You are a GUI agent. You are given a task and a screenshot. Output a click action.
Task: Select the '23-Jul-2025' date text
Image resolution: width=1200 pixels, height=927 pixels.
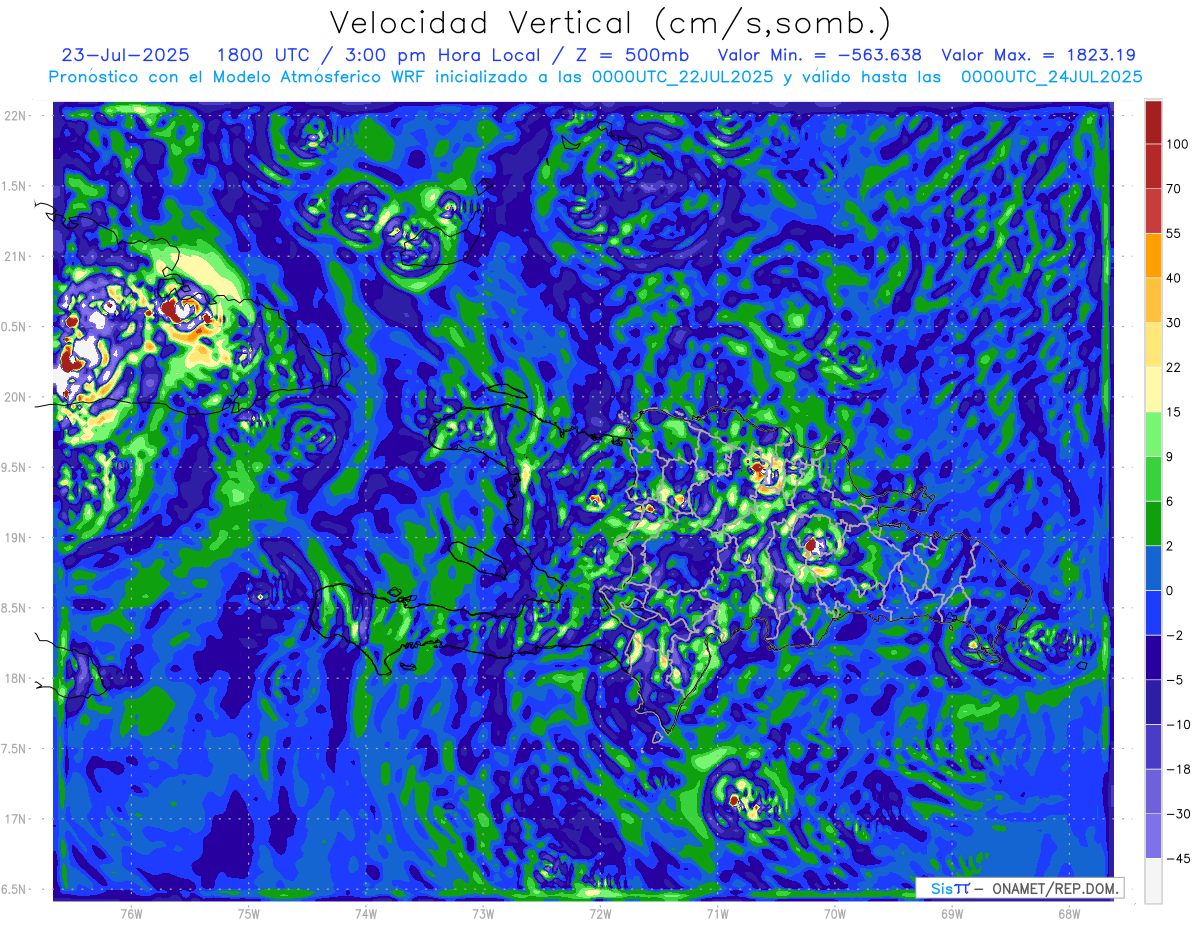(x=125, y=55)
